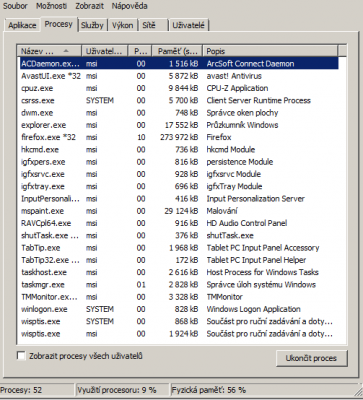Switch to the Služby tab
The width and height of the screenshot is (363, 400).
[92, 25]
